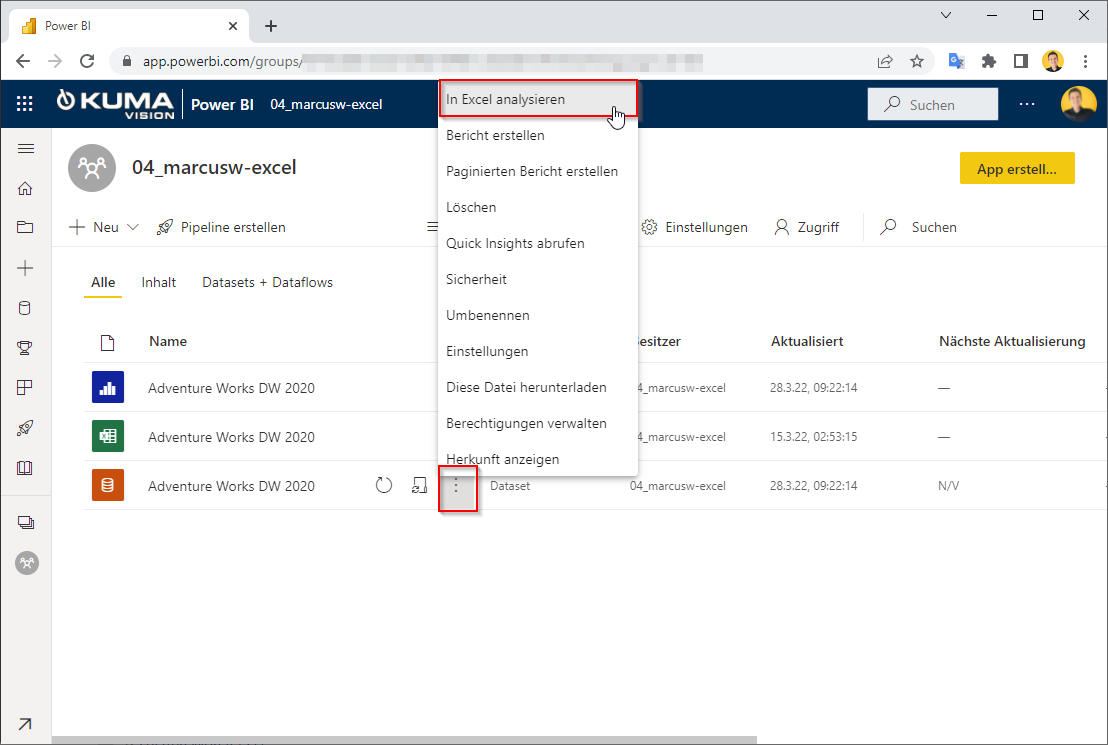
Task: Switch to the Inhalt tab
Action: [158, 282]
